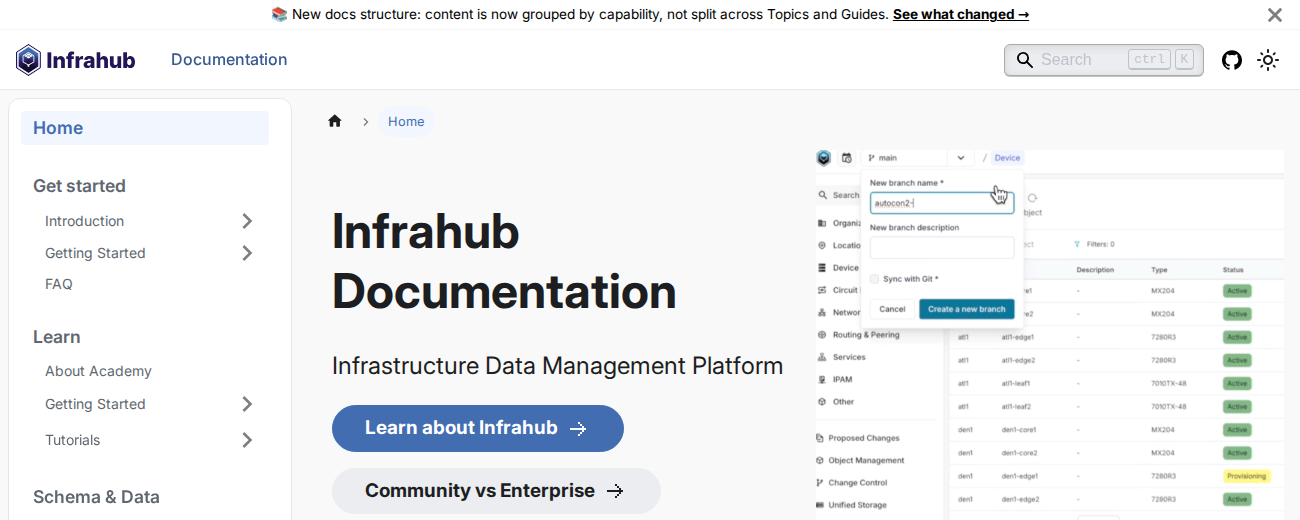Viewport: 1300px width, 520px height.
Task: Open the Infrahub logo home link
Action: [76, 60]
